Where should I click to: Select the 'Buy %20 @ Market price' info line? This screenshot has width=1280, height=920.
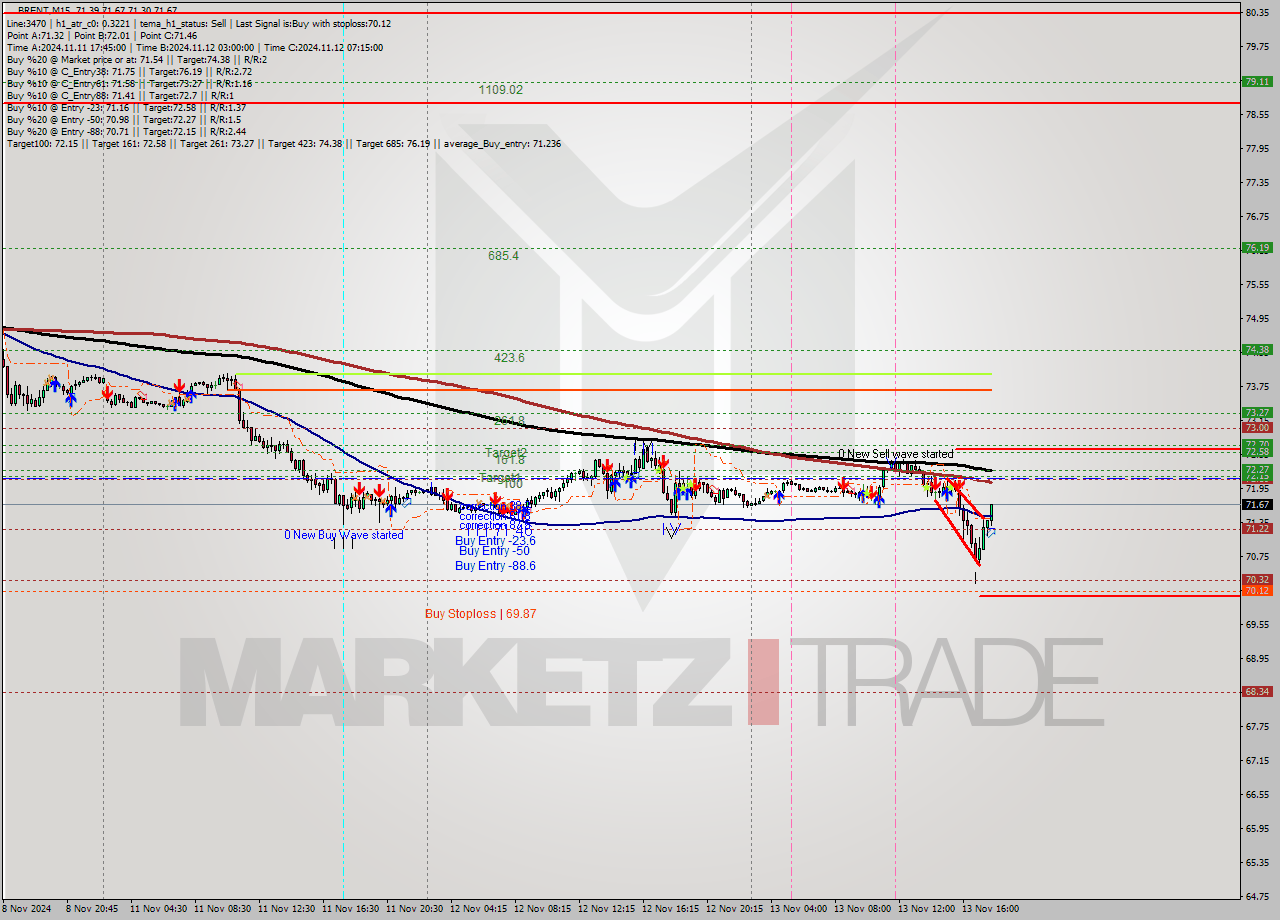pyautogui.click(x=137, y=60)
